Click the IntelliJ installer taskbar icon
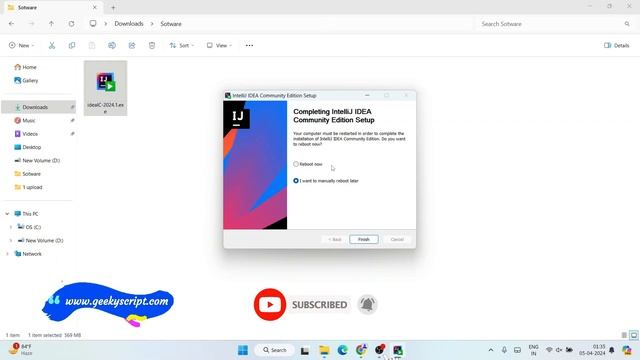 click(x=398, y=350)
